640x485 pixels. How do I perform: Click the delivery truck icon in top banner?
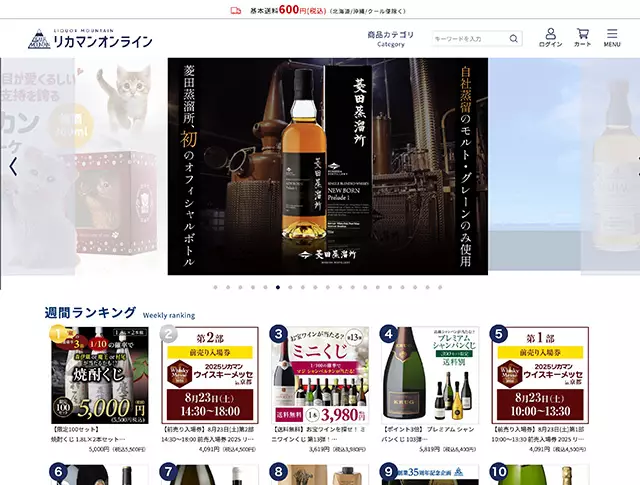236,11
